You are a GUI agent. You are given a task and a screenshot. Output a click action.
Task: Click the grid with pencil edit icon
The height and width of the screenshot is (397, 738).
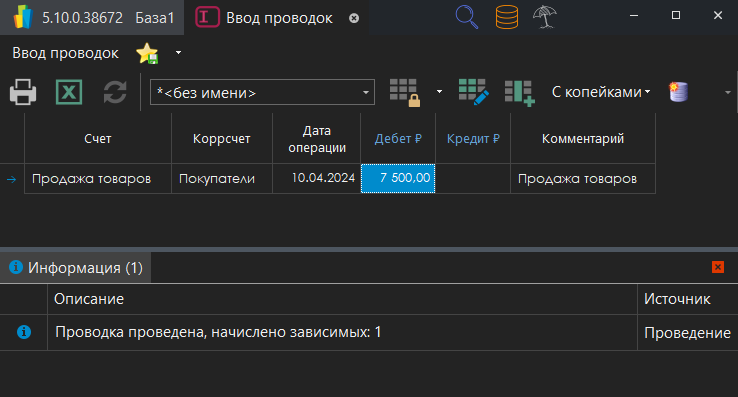click(x=473, y=92)
